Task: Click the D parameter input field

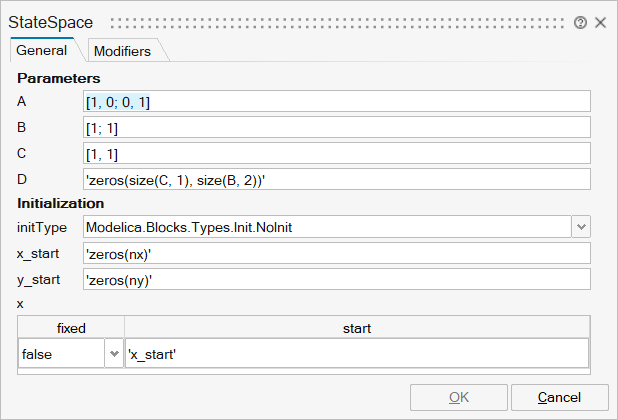Action: pos(337,179)
